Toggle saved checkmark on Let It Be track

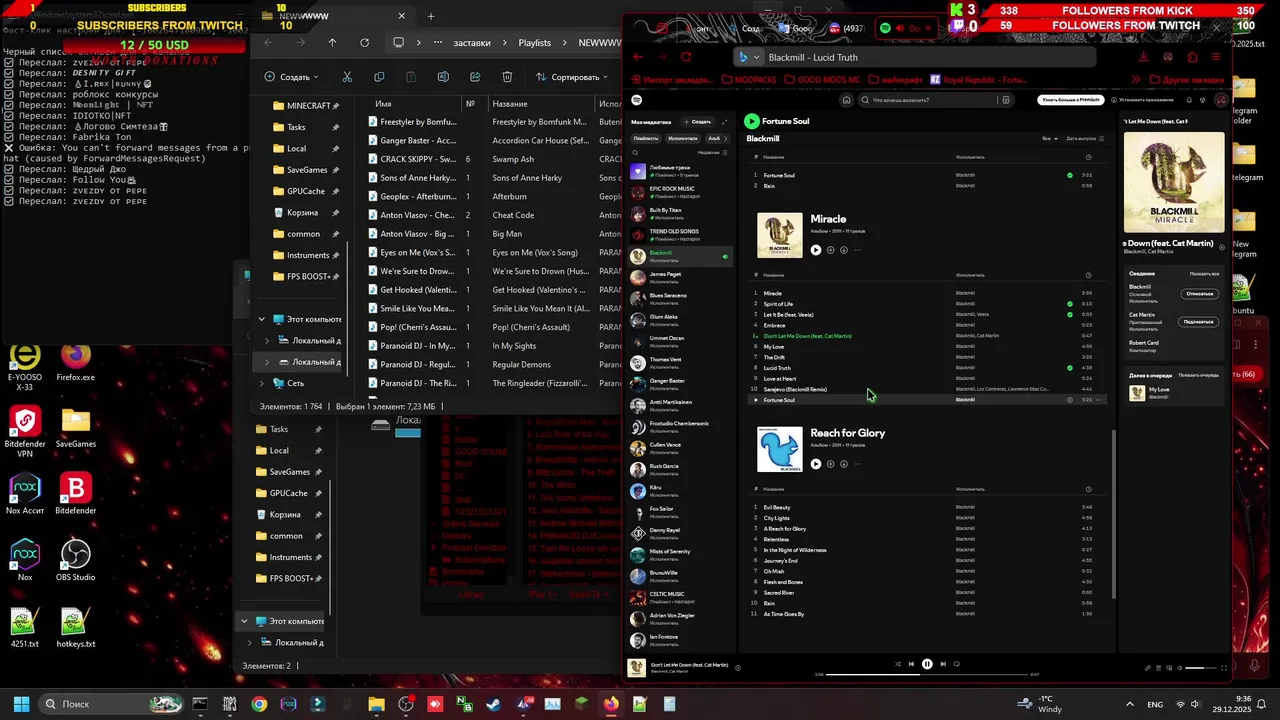pyautogui.click(x=1070, y=314)
